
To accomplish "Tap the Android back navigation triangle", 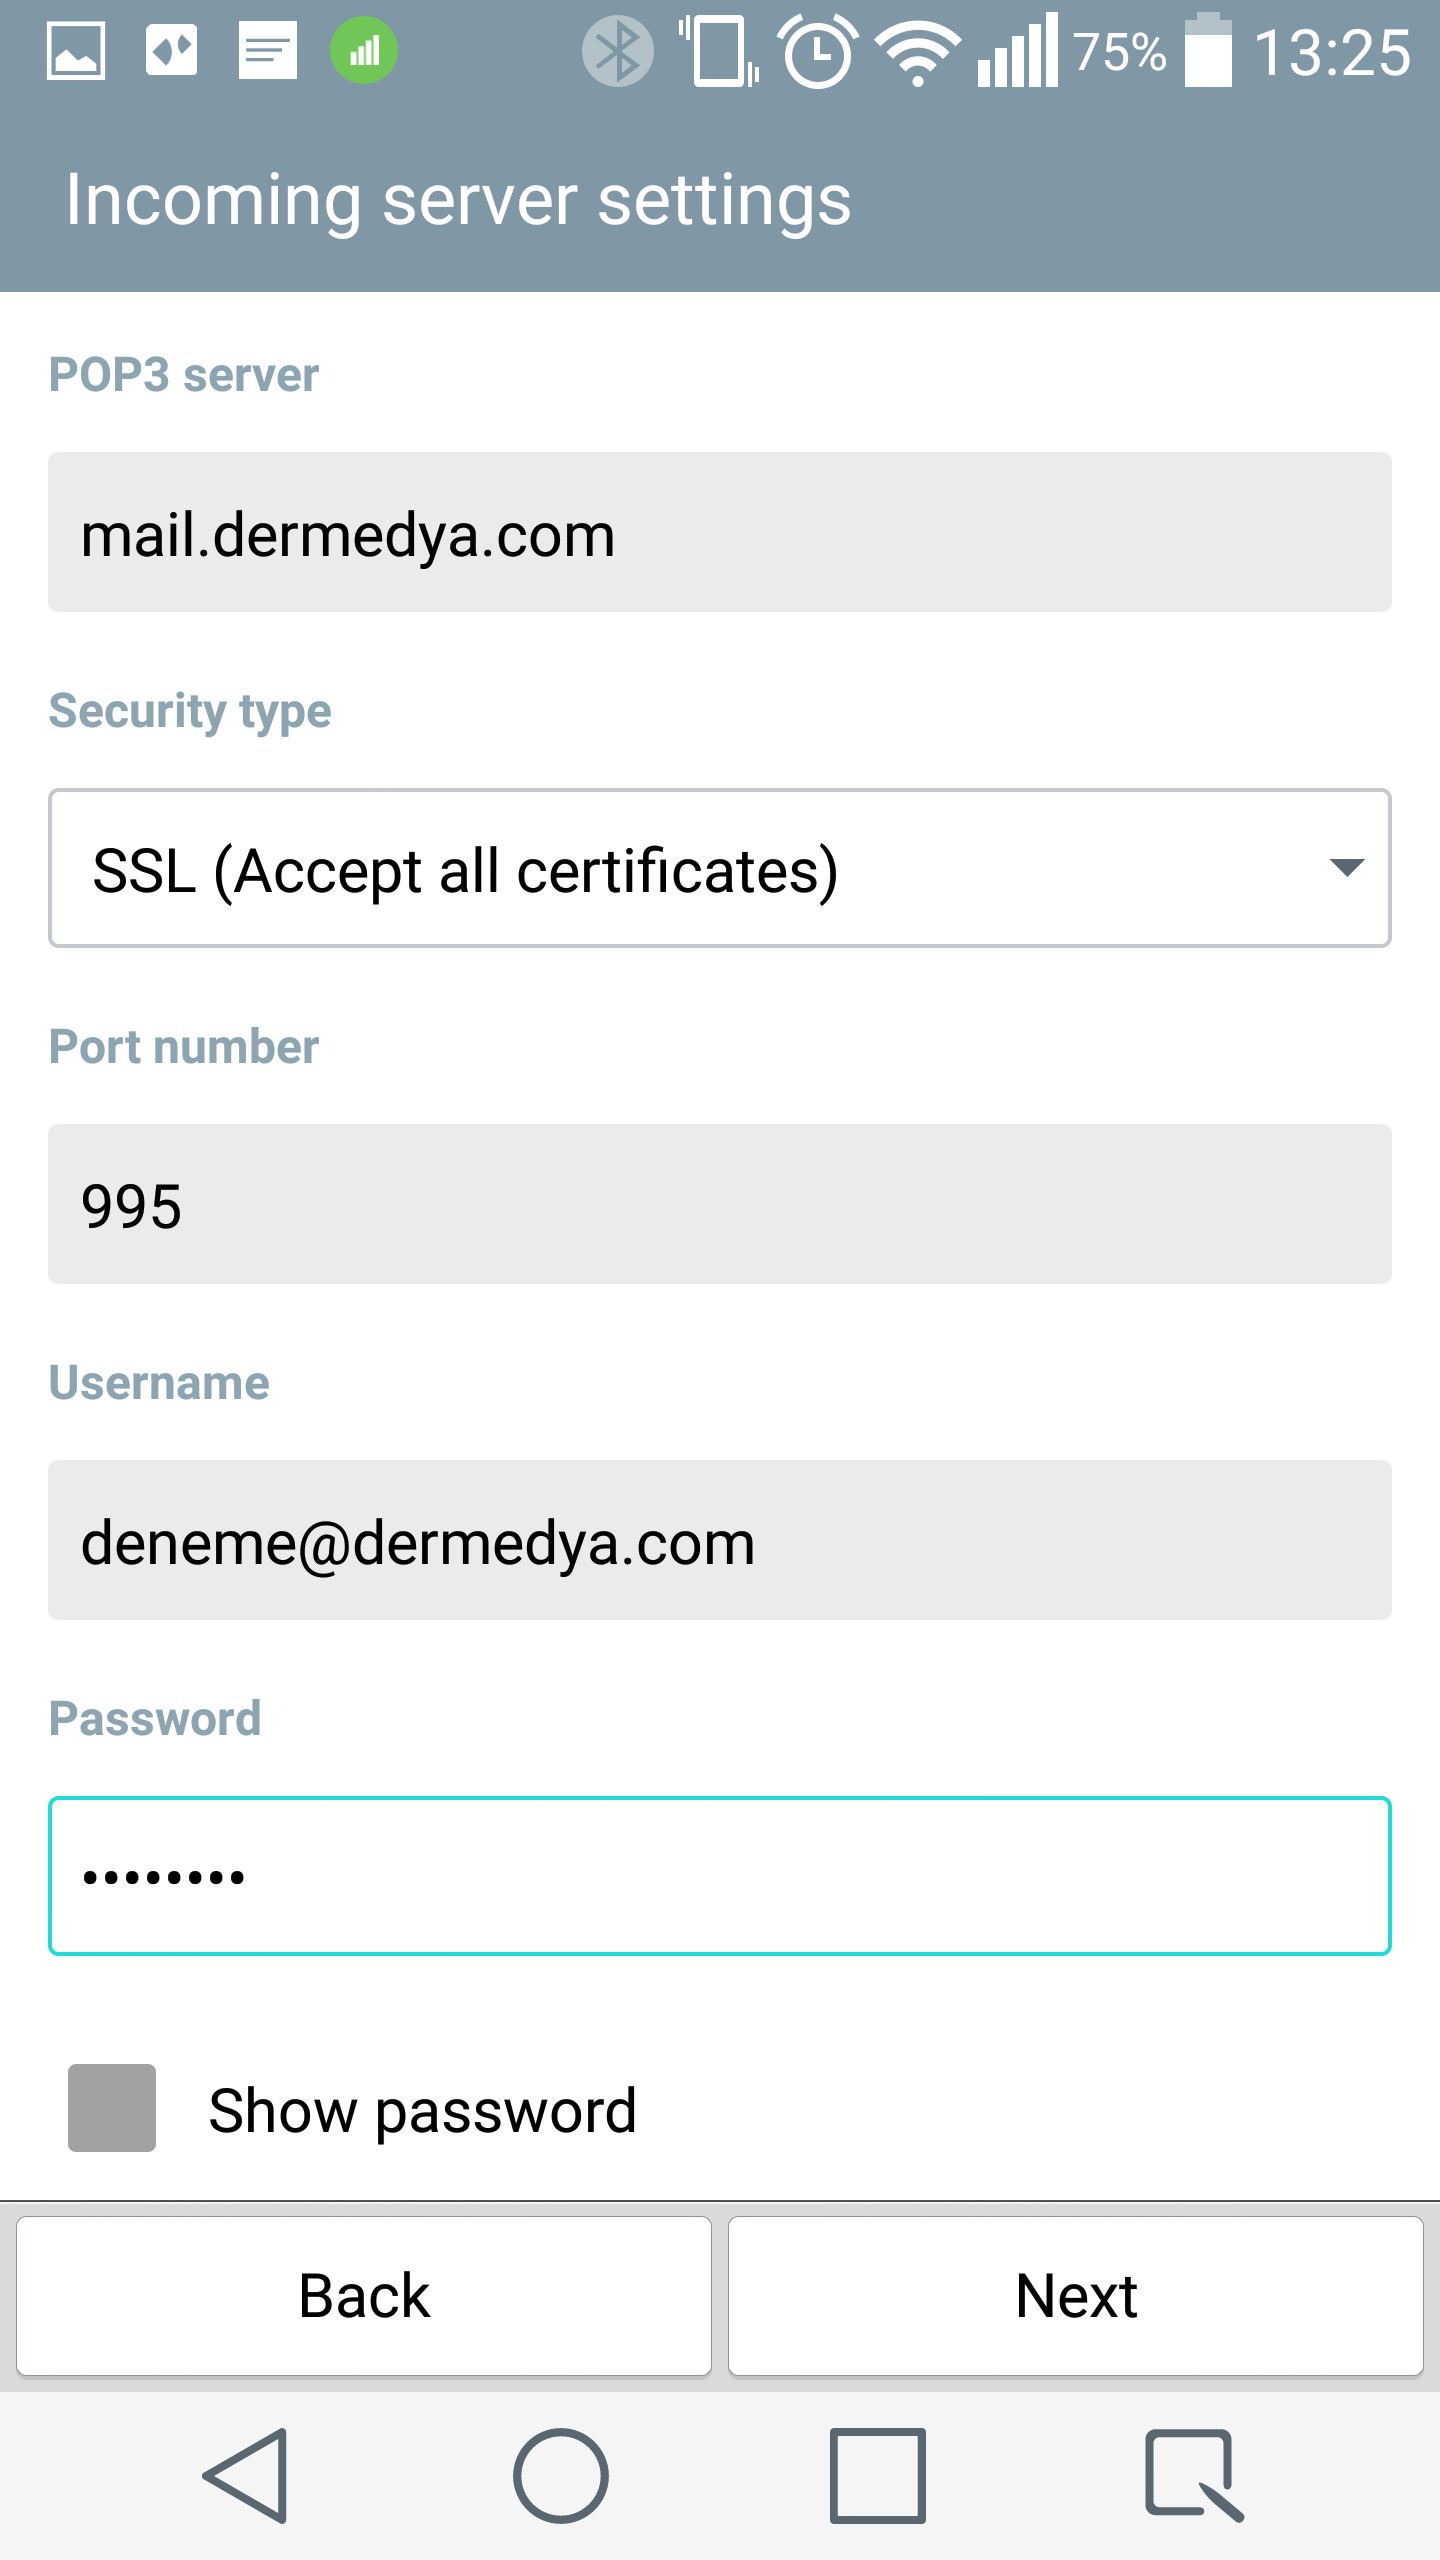I will tap(247, 2476).
